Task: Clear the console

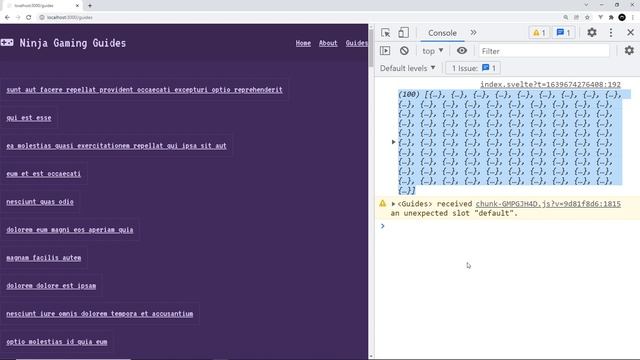Action: point(404,51)
